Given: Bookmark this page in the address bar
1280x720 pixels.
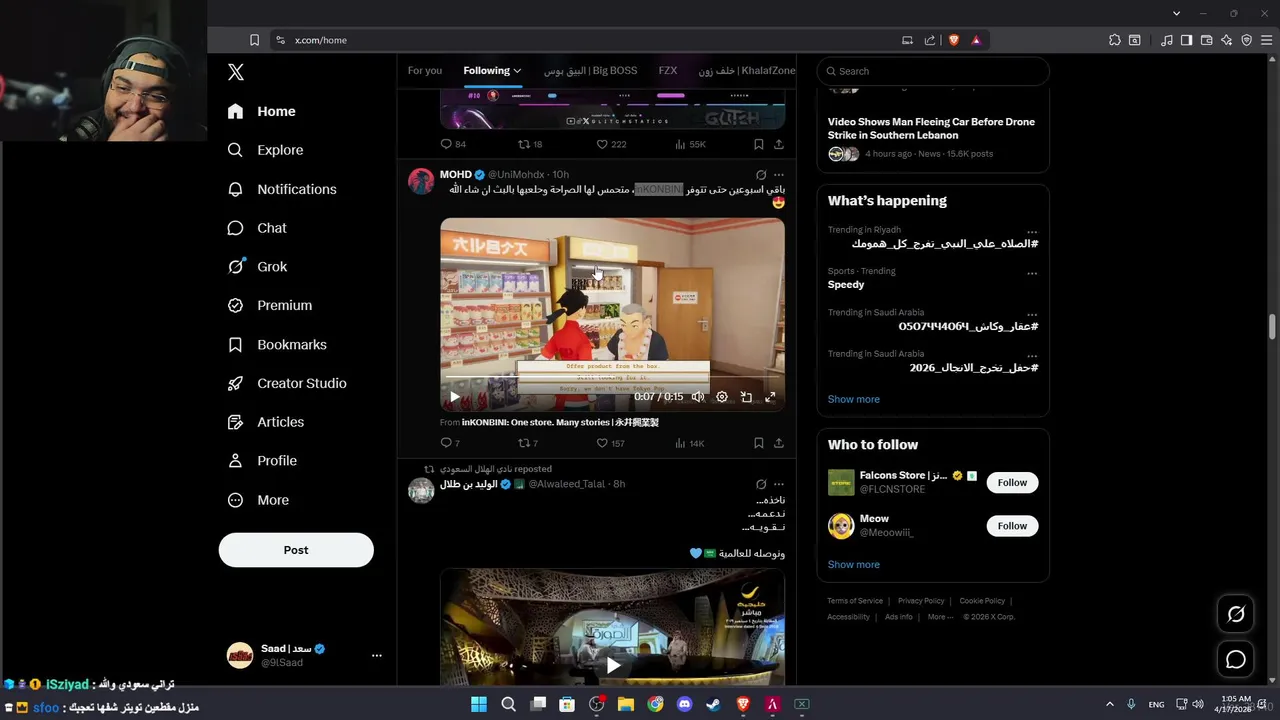Looking at the screenshot, I should coord(254,40).
